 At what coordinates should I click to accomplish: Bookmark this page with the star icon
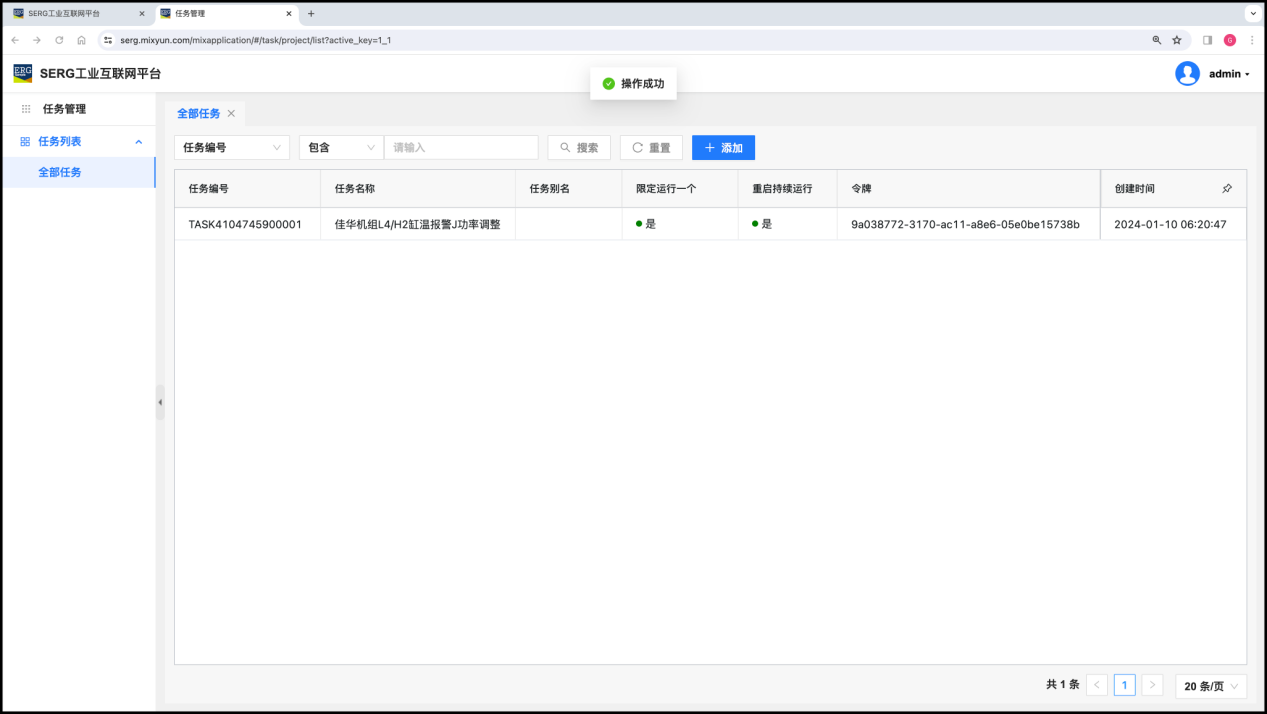point(1177,40)
